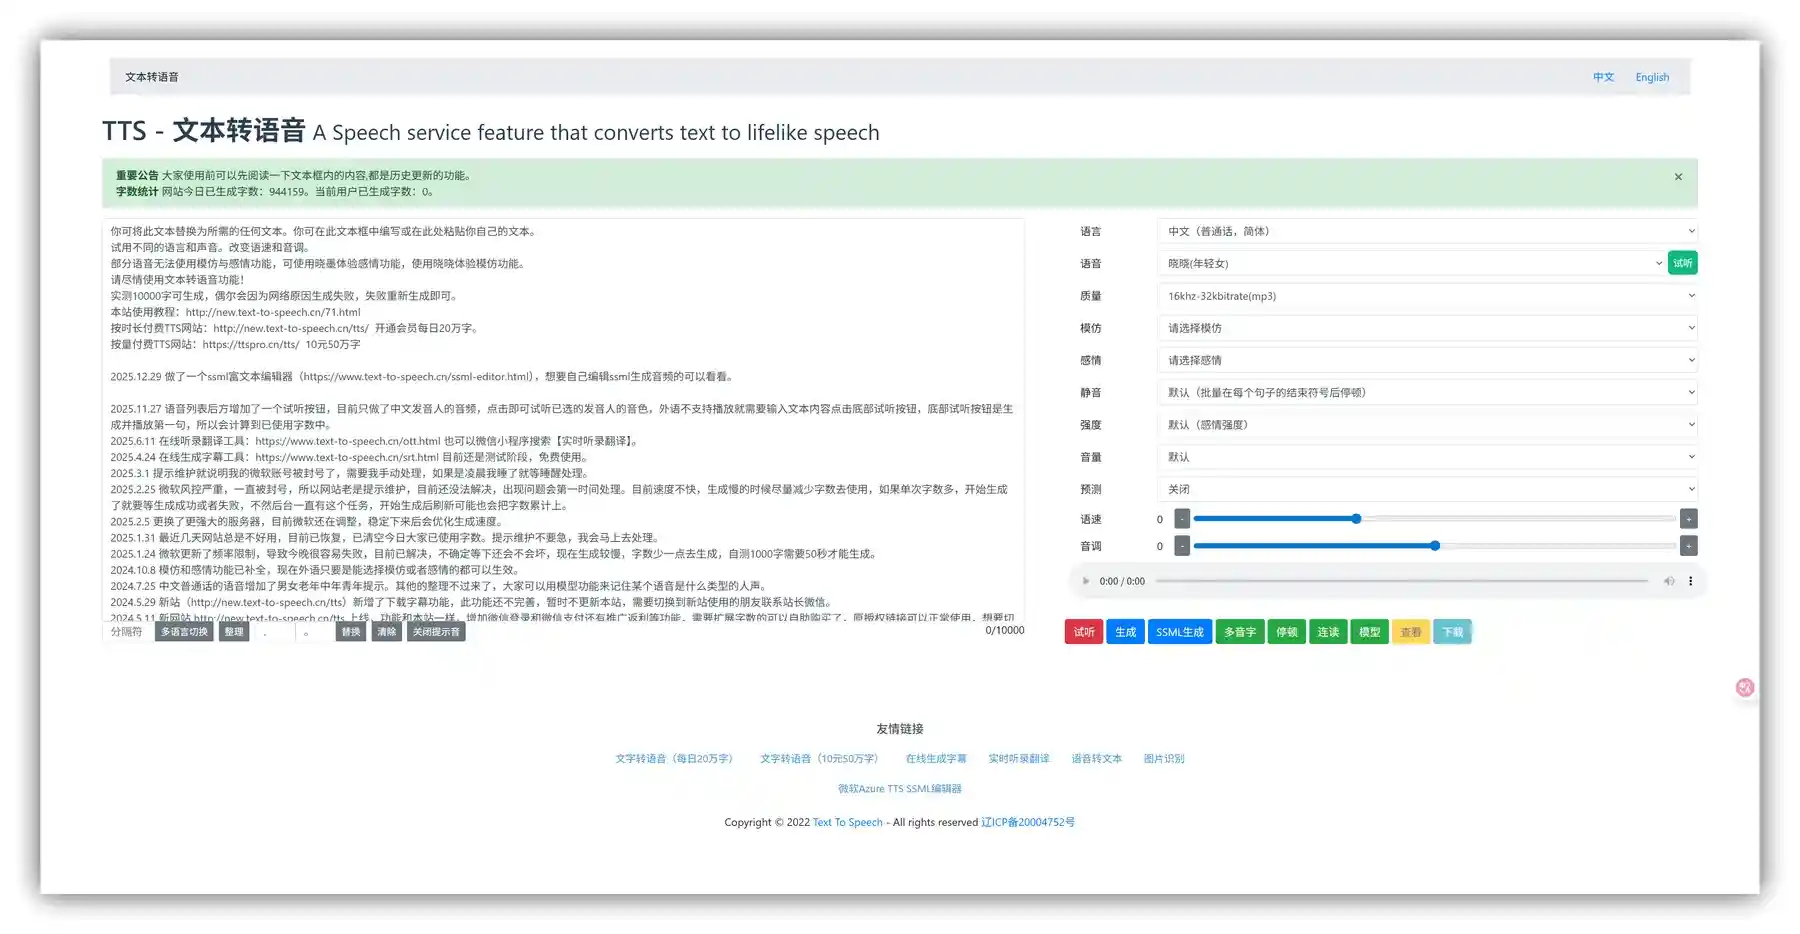Open the 质量 audio quality dropdown
The width and height of the screenshot is (1800, 934).
1426,296
